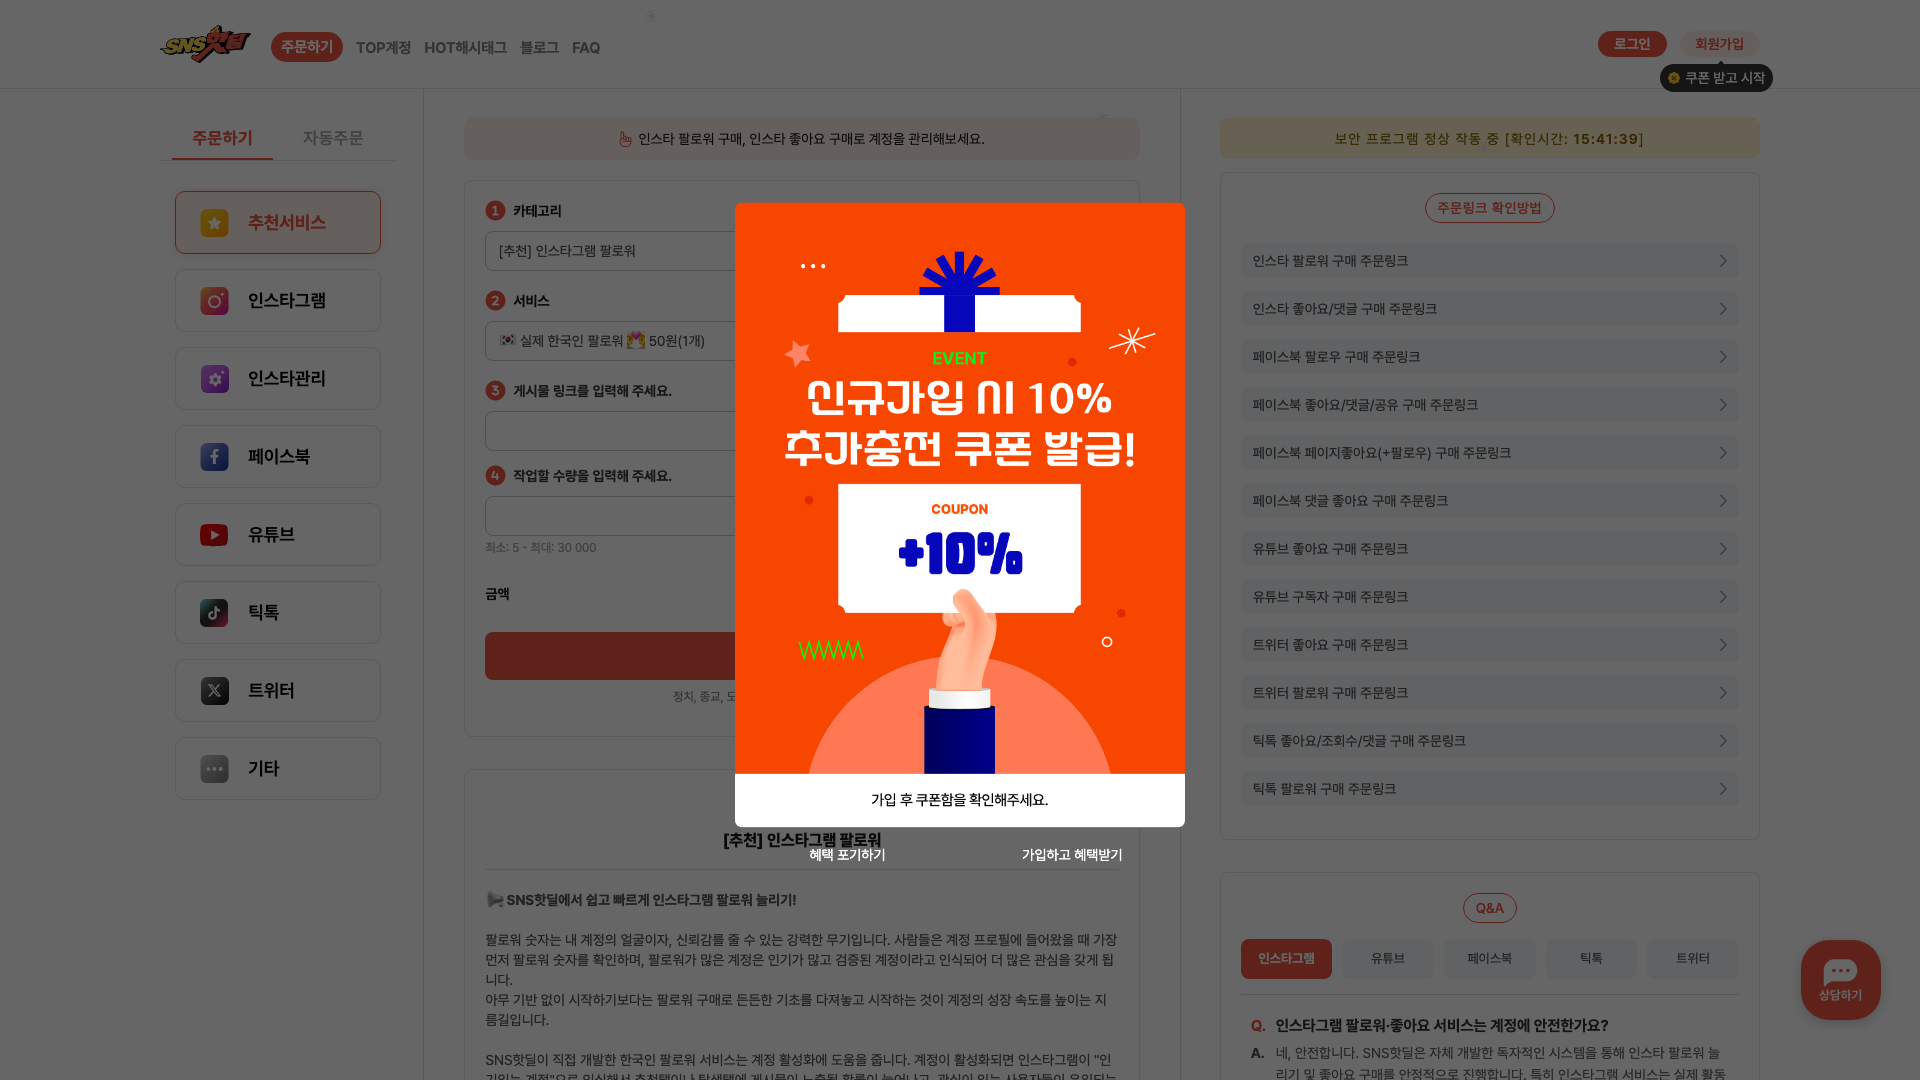Viewport: 1920px width, 1080px height.
Task: Open the 트위터 X icon
Action: (214, 691)
